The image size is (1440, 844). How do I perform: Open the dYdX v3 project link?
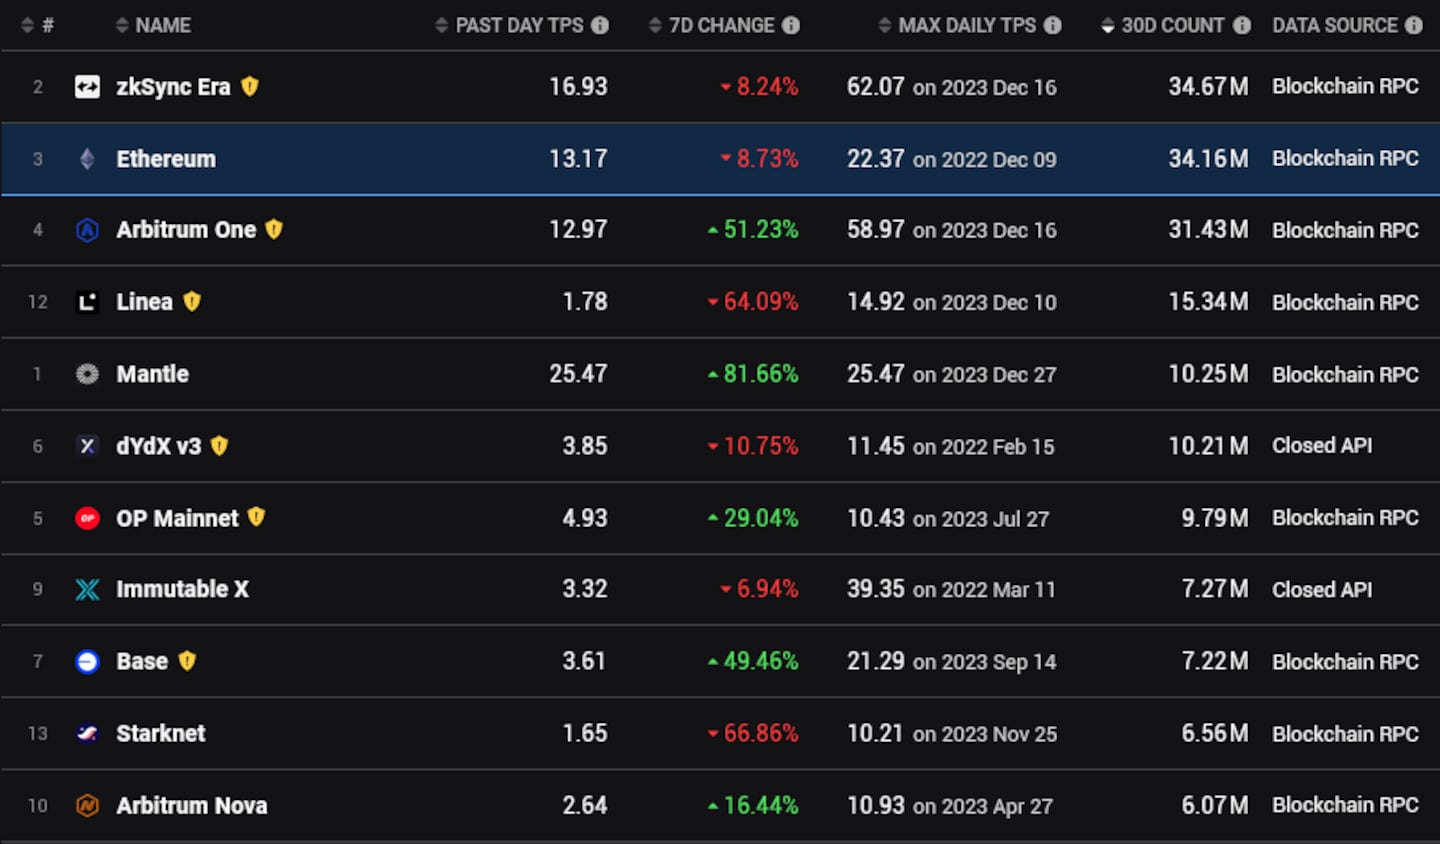[158, 446]
